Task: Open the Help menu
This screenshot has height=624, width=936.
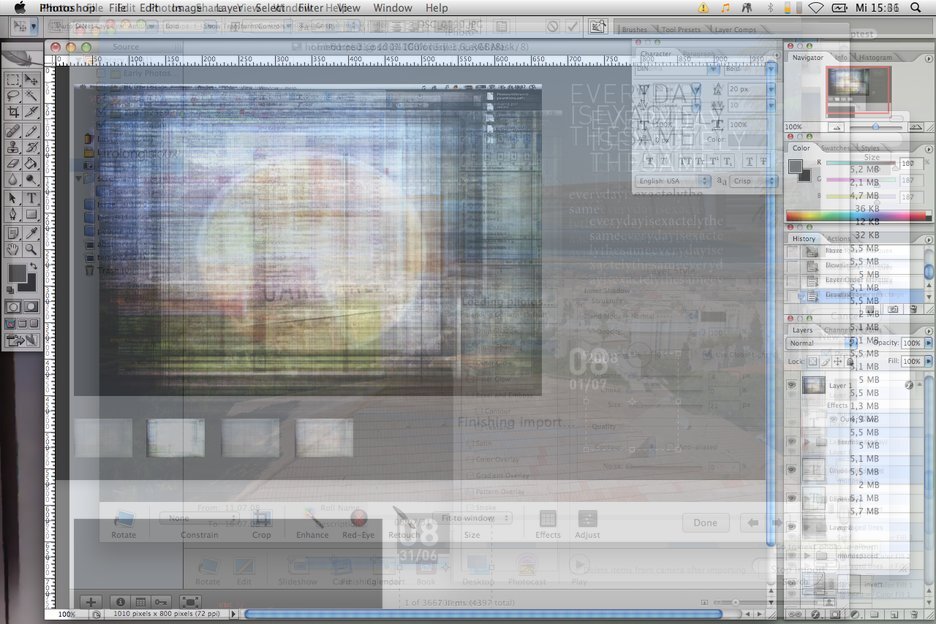Action: click(436, 8)
